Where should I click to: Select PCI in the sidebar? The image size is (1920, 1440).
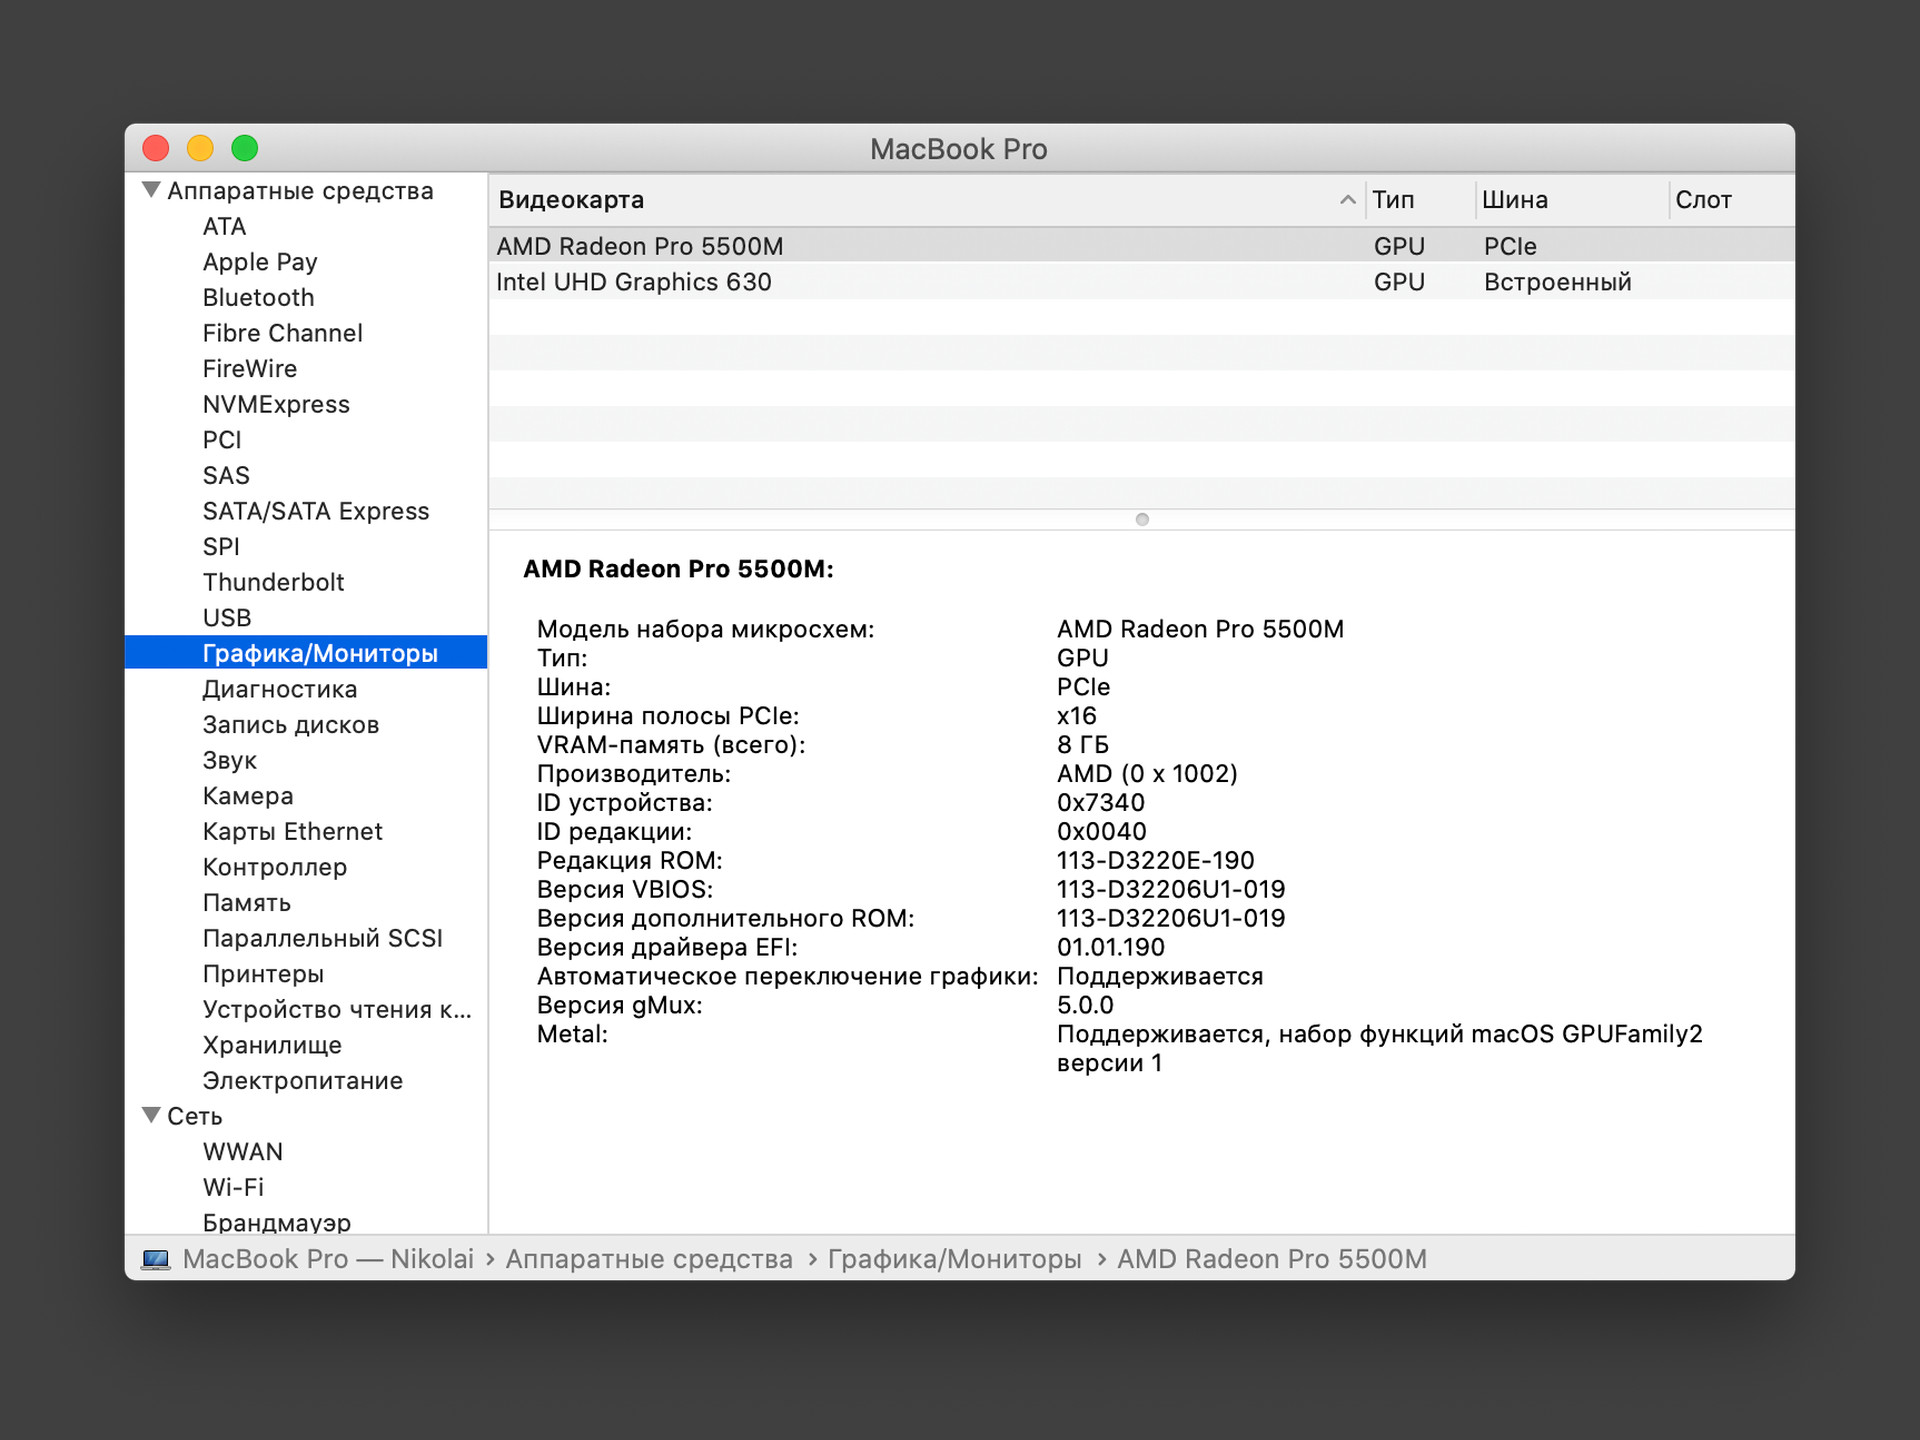coord(222,440)
